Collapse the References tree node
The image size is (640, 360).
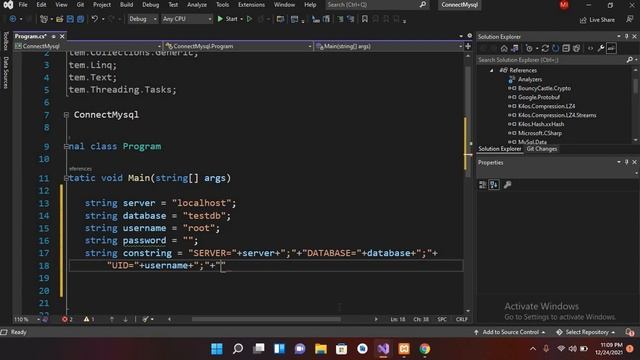pos(492,70)
